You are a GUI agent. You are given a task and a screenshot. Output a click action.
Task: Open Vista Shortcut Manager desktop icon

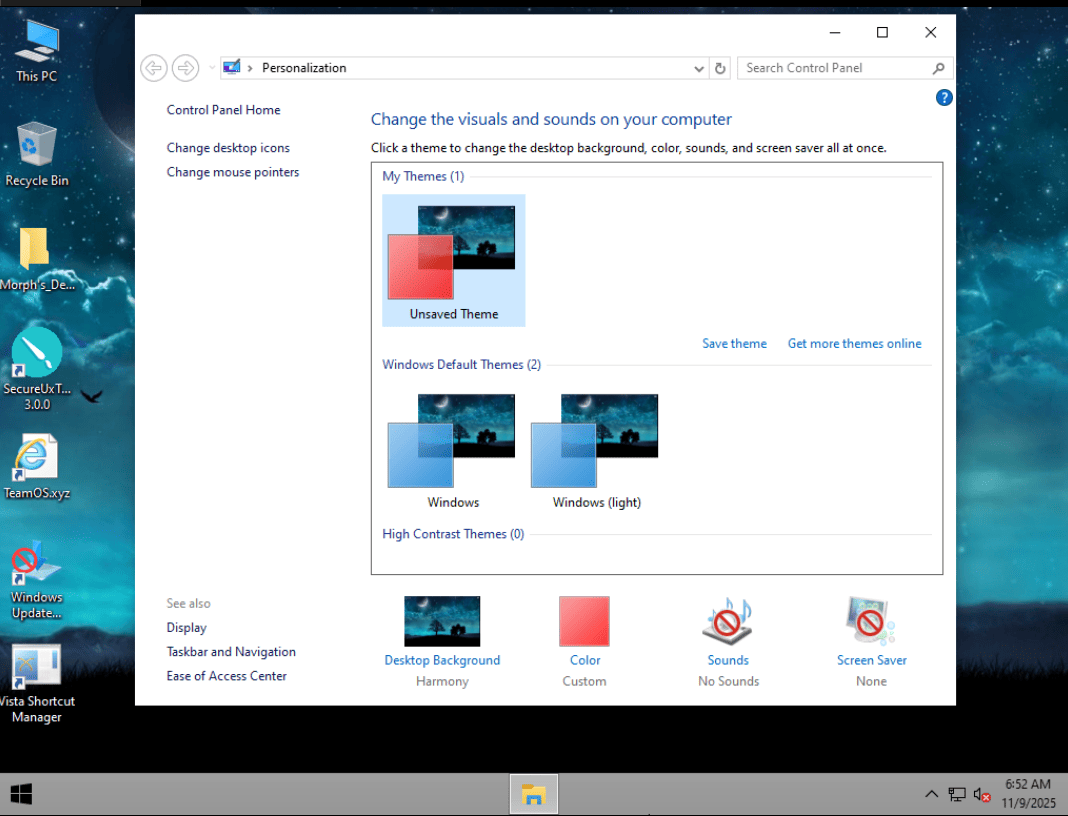[x=37, y=684]
